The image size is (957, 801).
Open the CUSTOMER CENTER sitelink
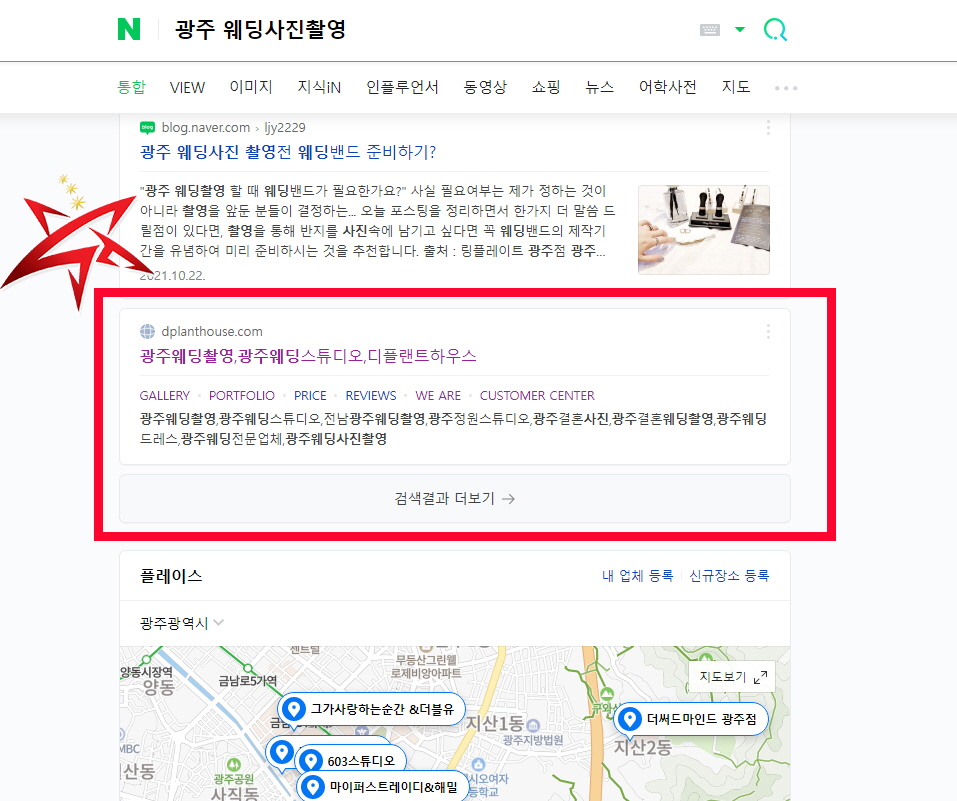tap(537, 396)
